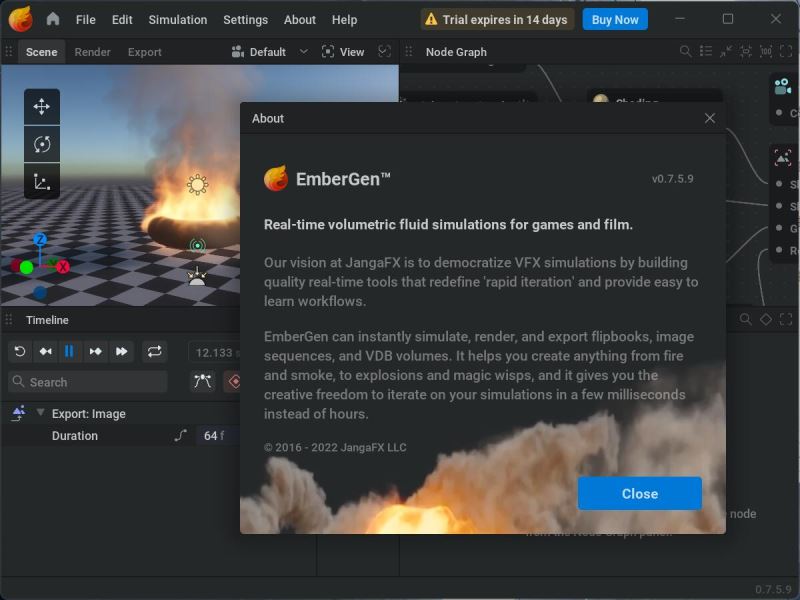Fast forward the timeline

tap(121, 352)
